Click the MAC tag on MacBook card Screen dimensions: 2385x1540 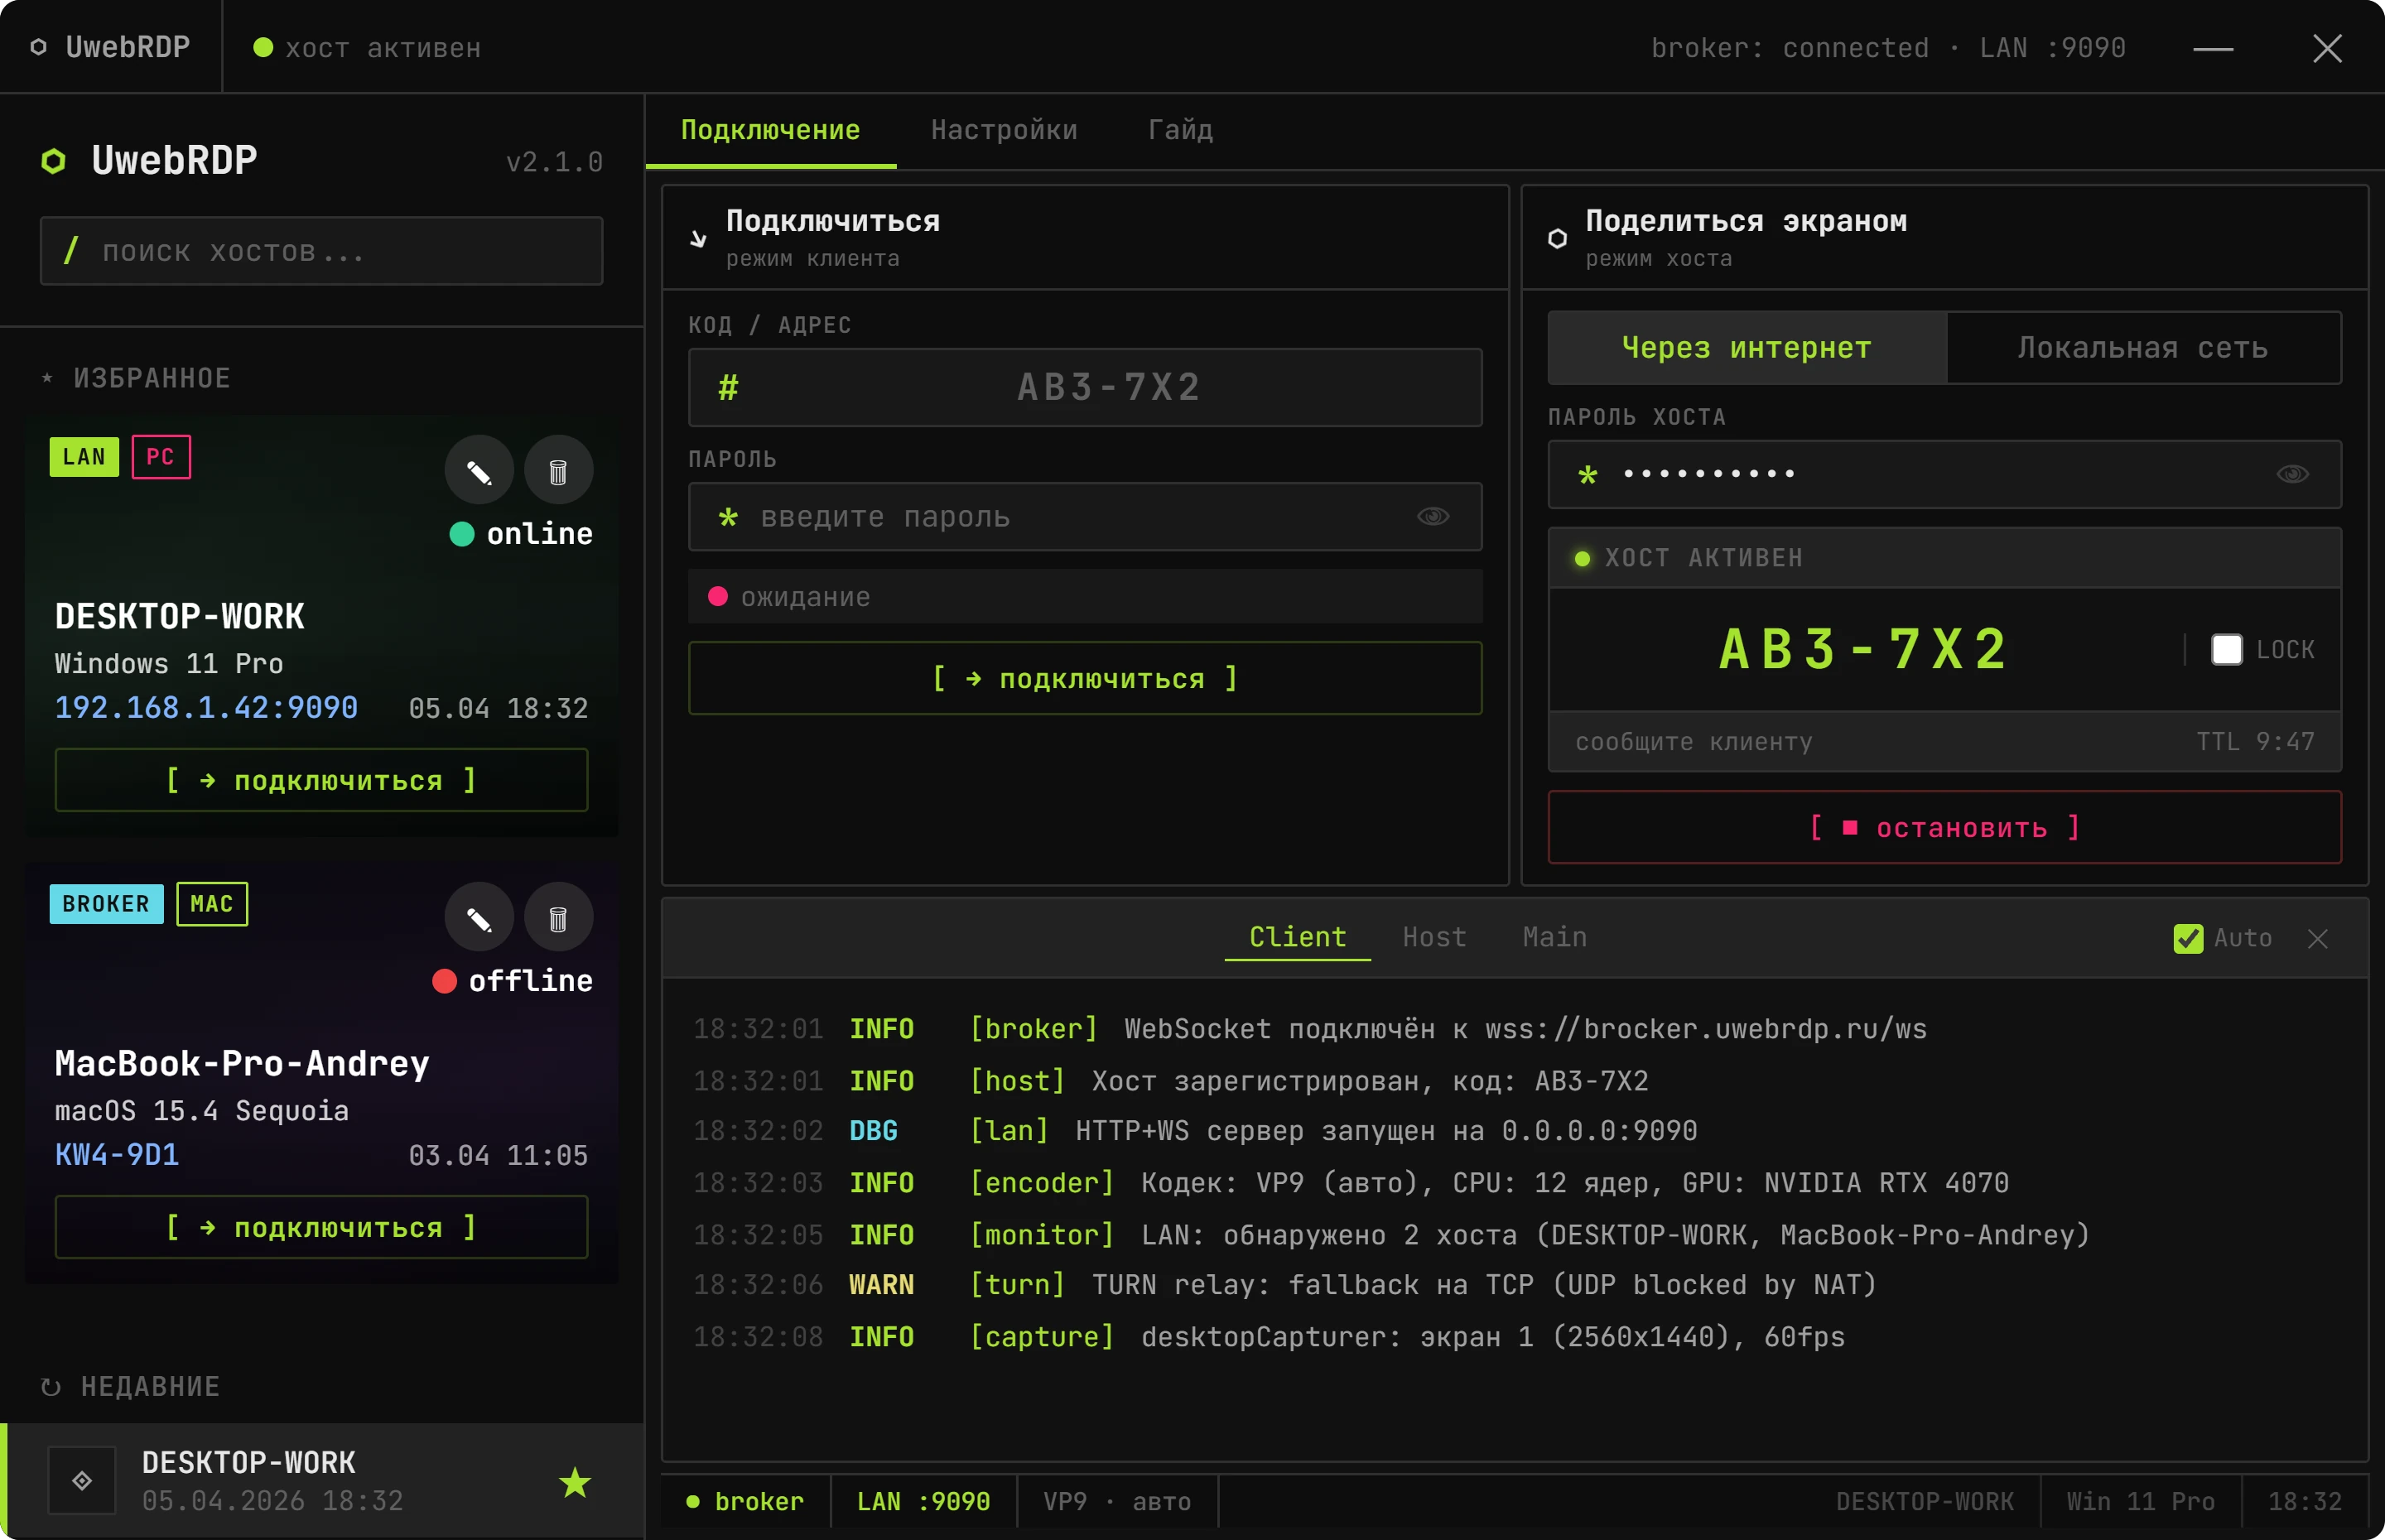click(212, 904)
